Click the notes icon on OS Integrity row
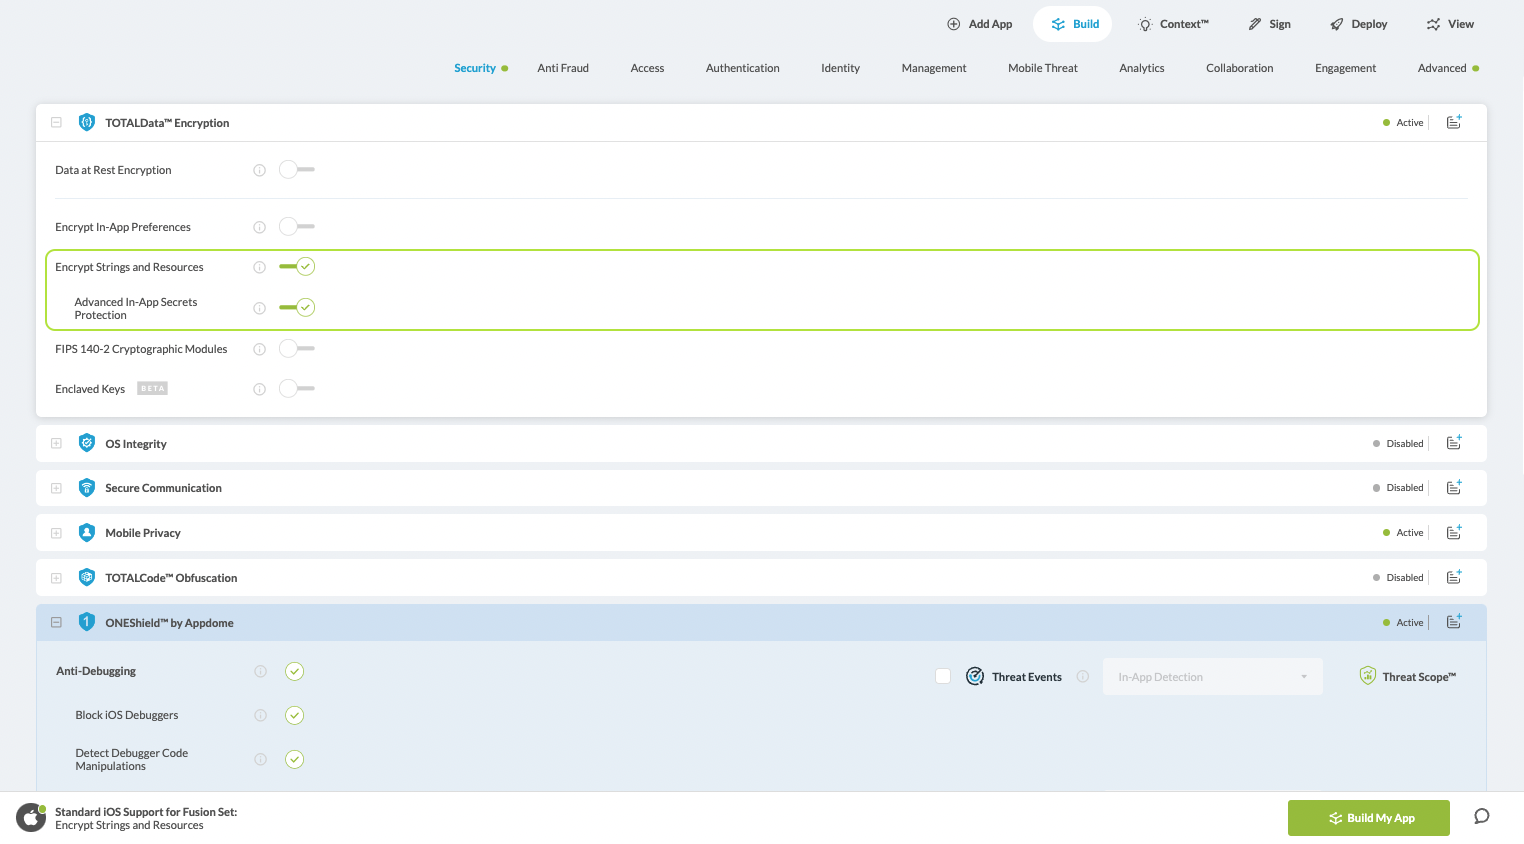The width and height of the screenshot is (1524, 844). click(1454, 443)
